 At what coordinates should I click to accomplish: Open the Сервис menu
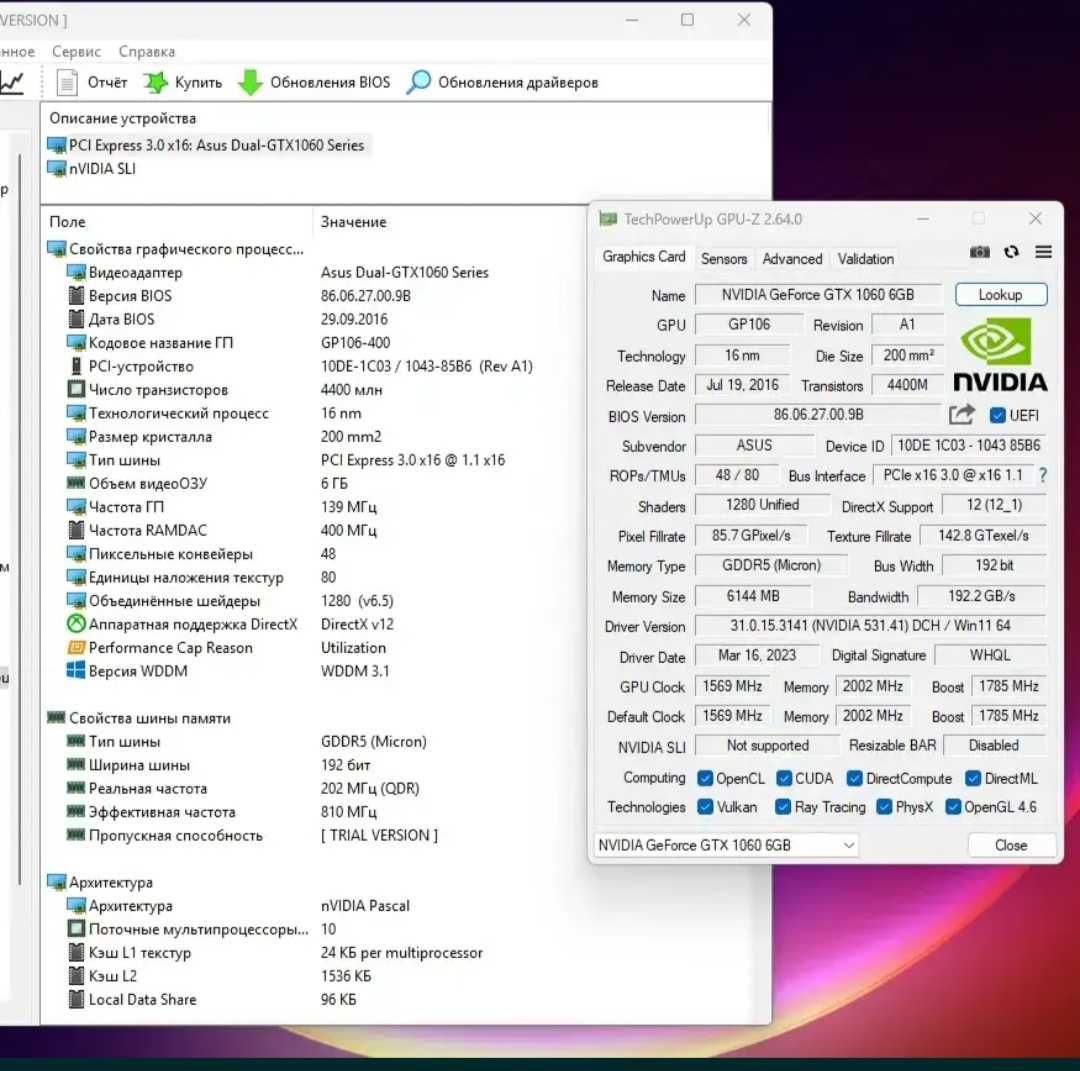76,52
